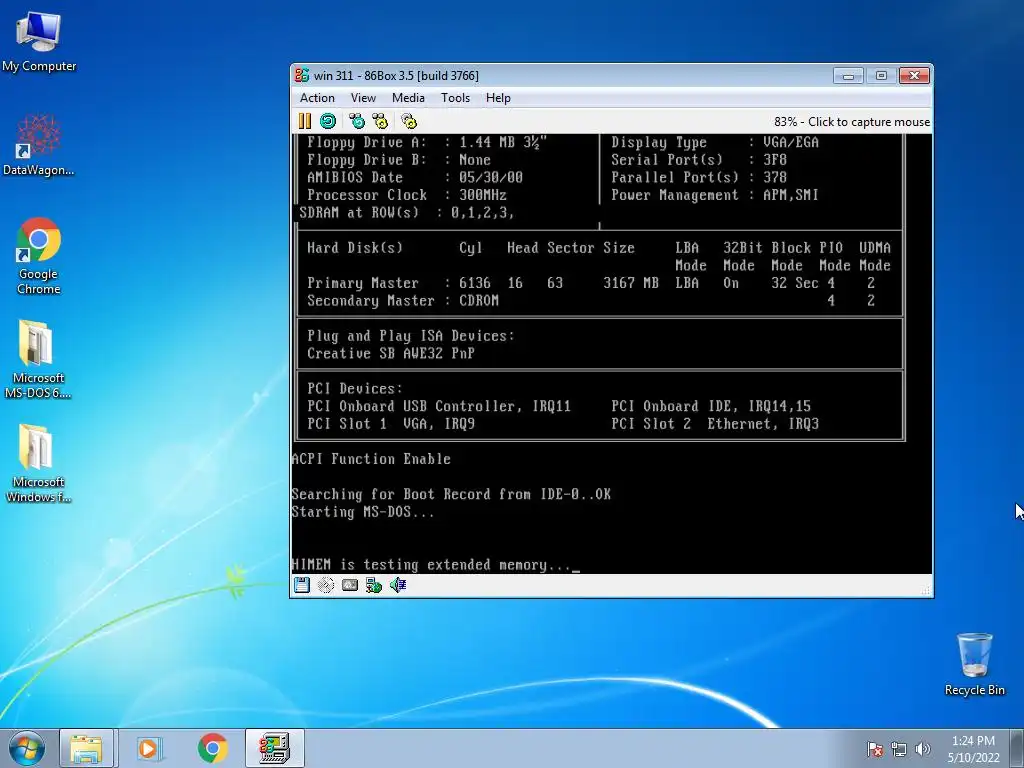The height and width of the screenshot is (768, 1024).
Task: Click the 'win 311 - 86Box 3.5' title text
Action: [396, 76]
